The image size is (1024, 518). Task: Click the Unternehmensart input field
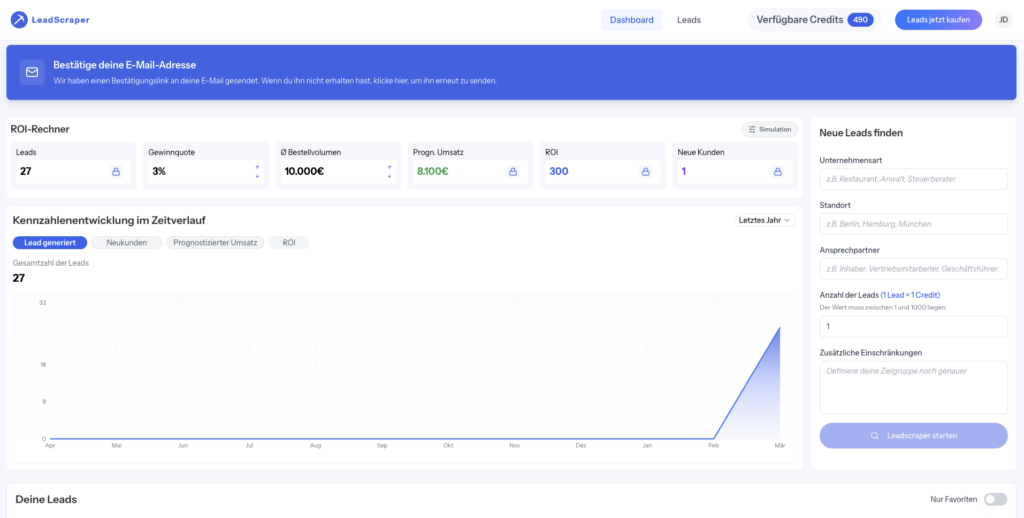[913, 179]
